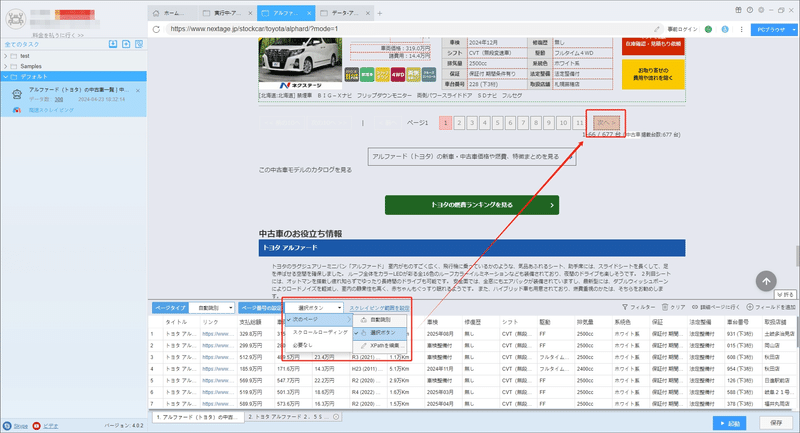Click the help question mark icon
Screen dimensions: 800x433
750,10
